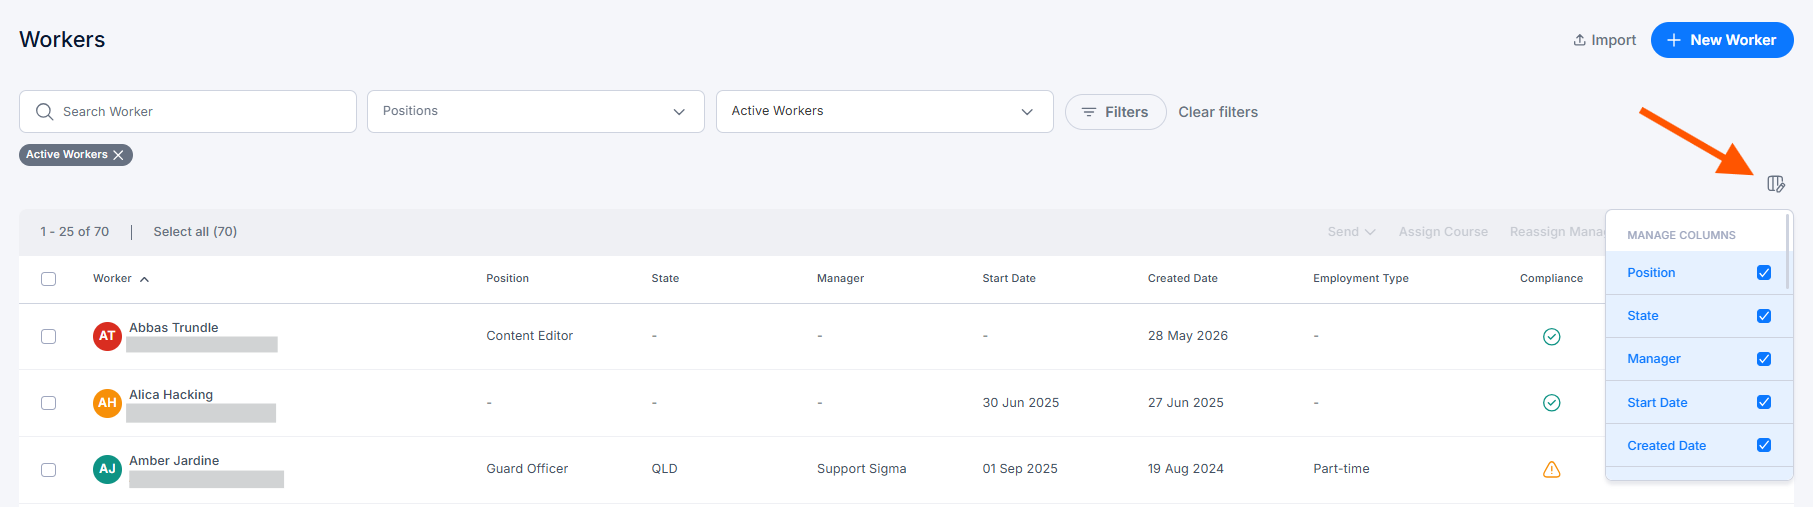Viewport: 1813px width, 507px height.
Task: Click the Created Date column option
Action: (x=1699, y=446)
